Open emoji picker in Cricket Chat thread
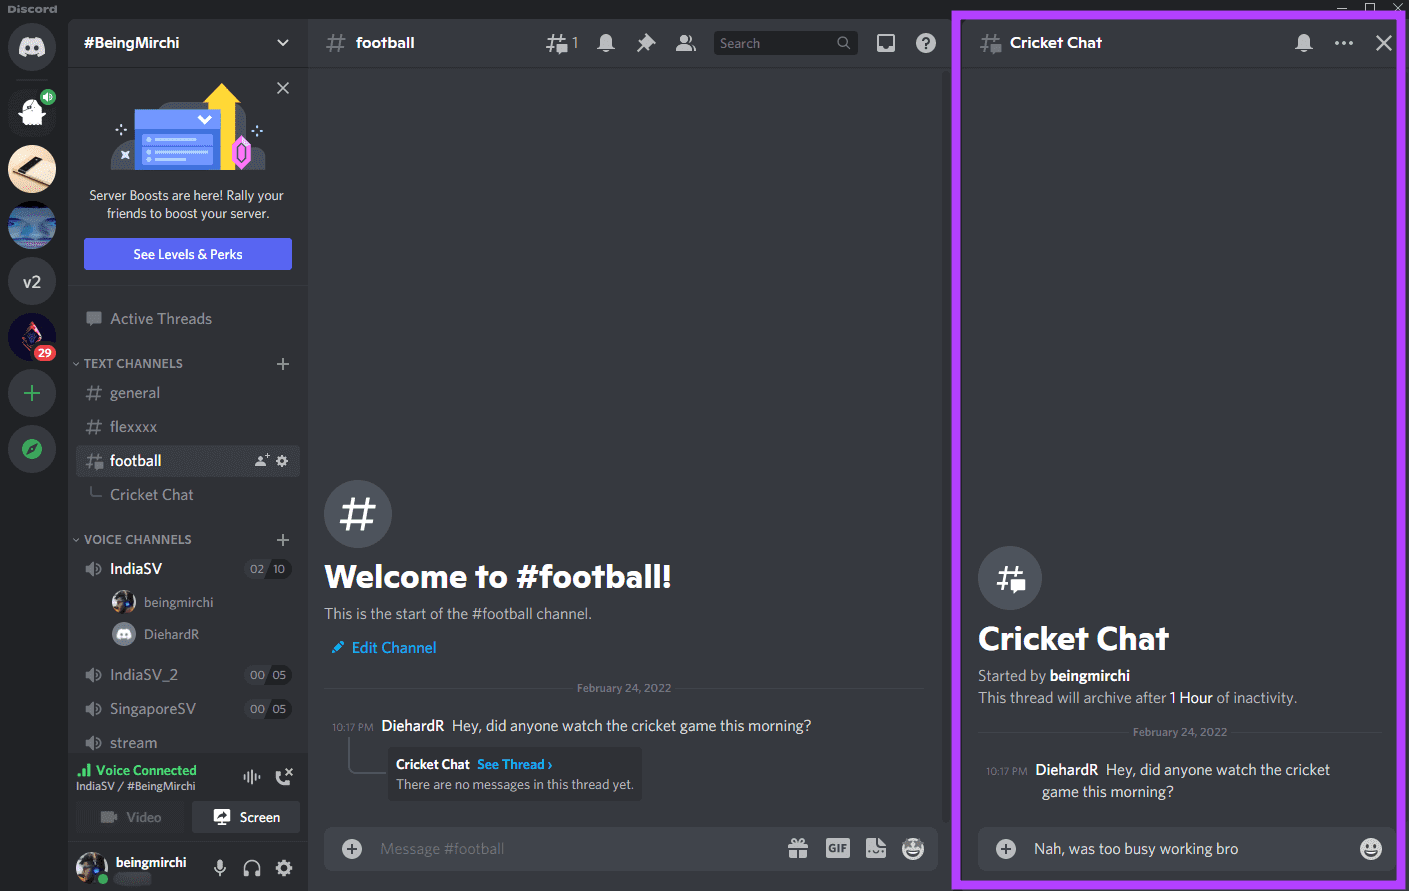This screenshot has width=1409, height=891. (x=1371, y=849)
